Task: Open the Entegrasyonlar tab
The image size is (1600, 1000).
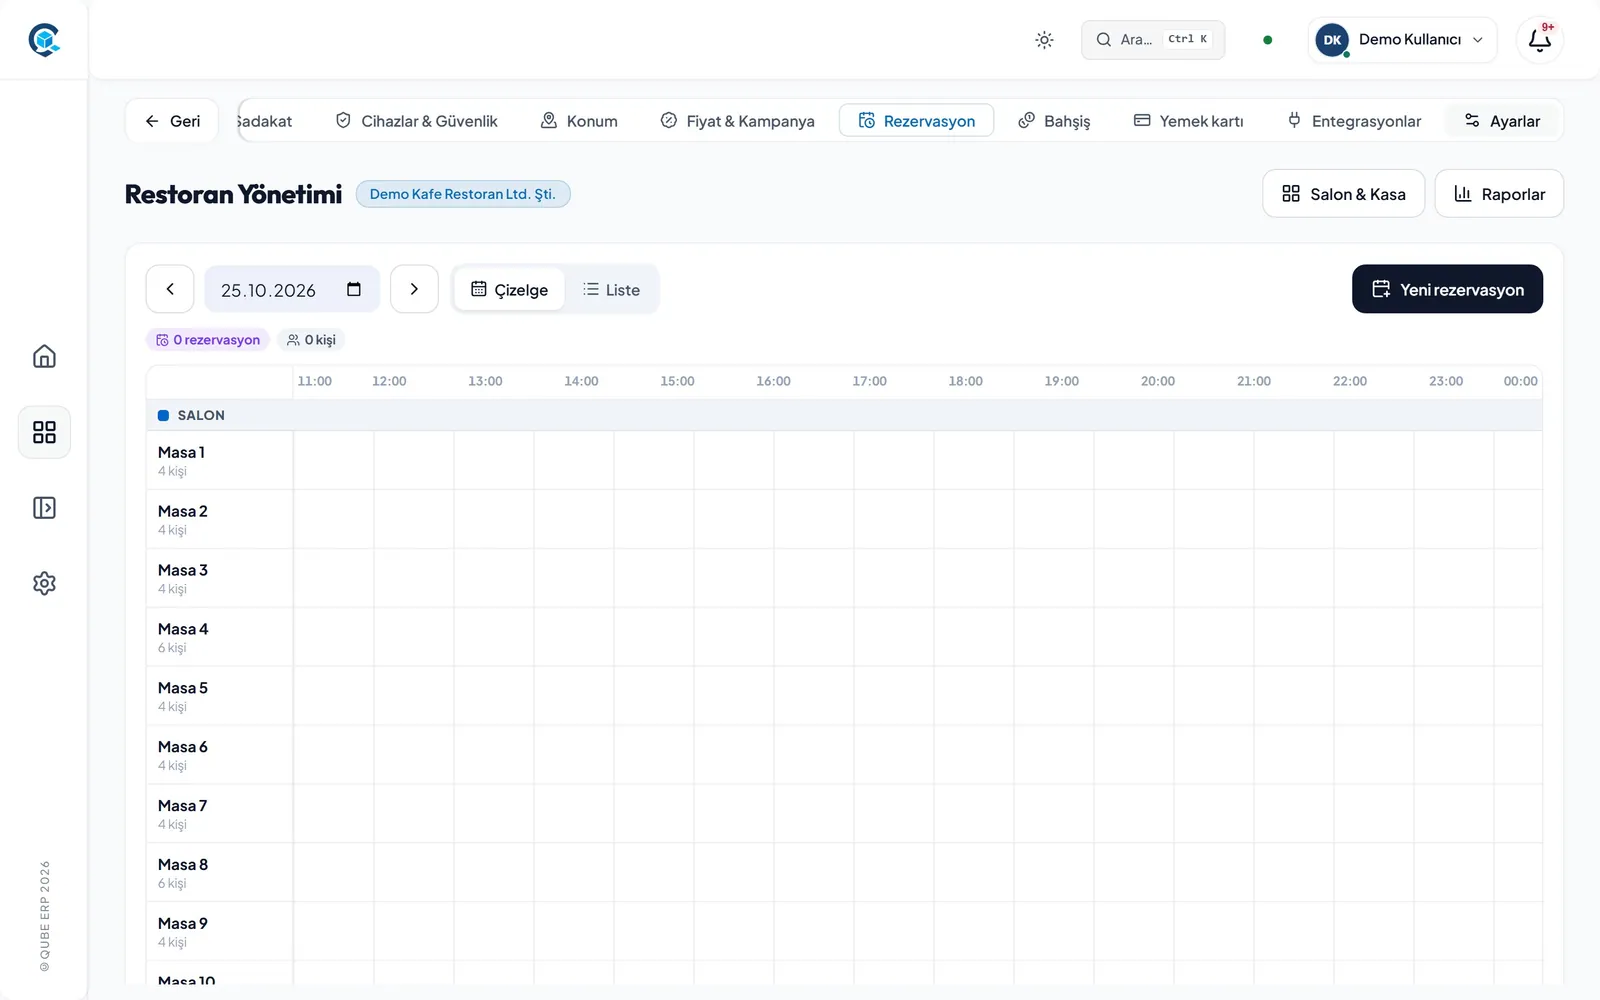Action: pyautogui.click(x=1354, y=121)
